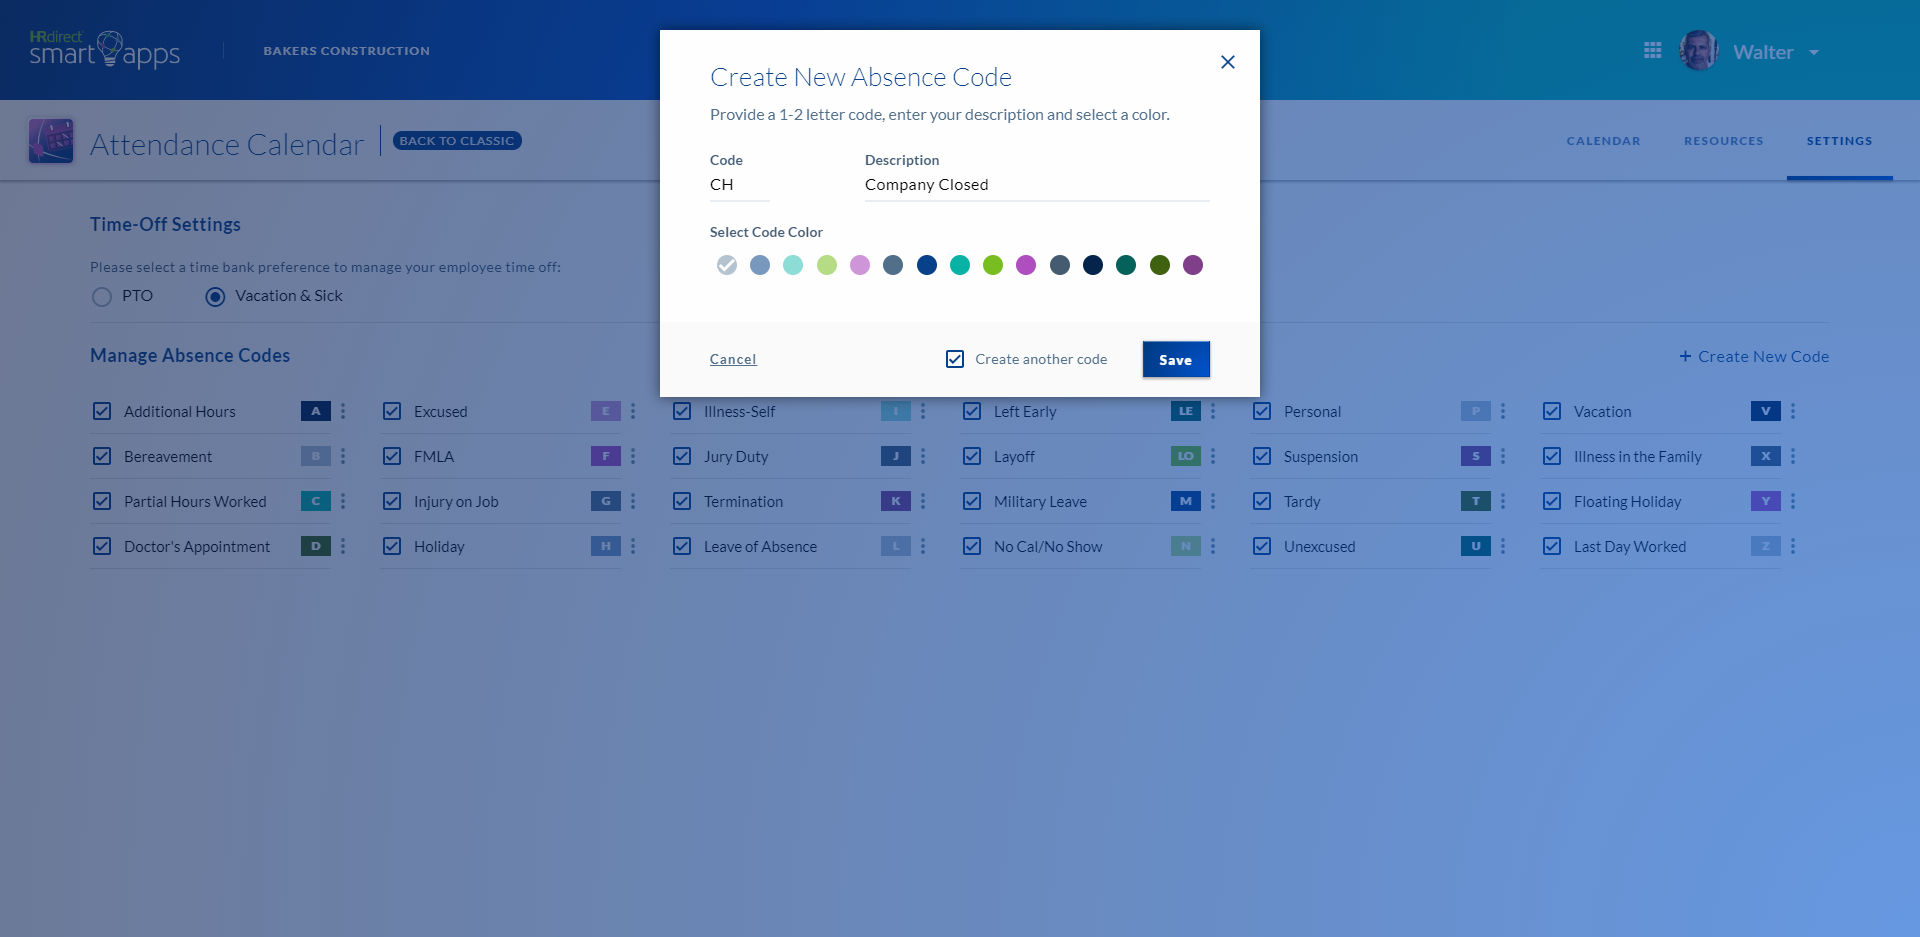Pick the checked gray color swatch

(727, 265)
